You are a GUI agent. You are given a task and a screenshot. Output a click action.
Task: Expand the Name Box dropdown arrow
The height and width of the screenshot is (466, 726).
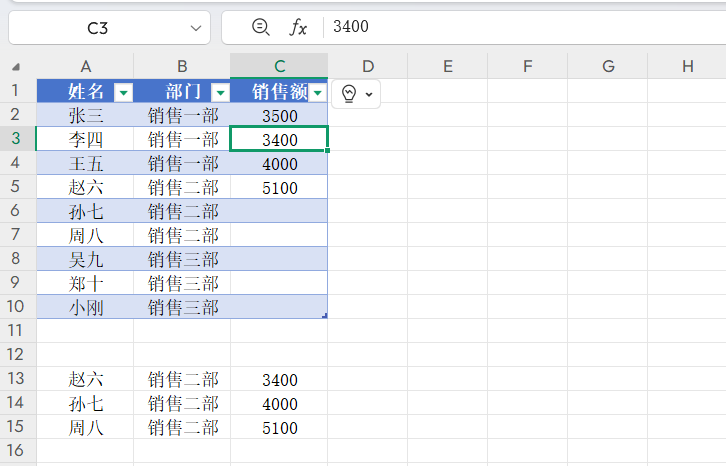pos(194,28)
